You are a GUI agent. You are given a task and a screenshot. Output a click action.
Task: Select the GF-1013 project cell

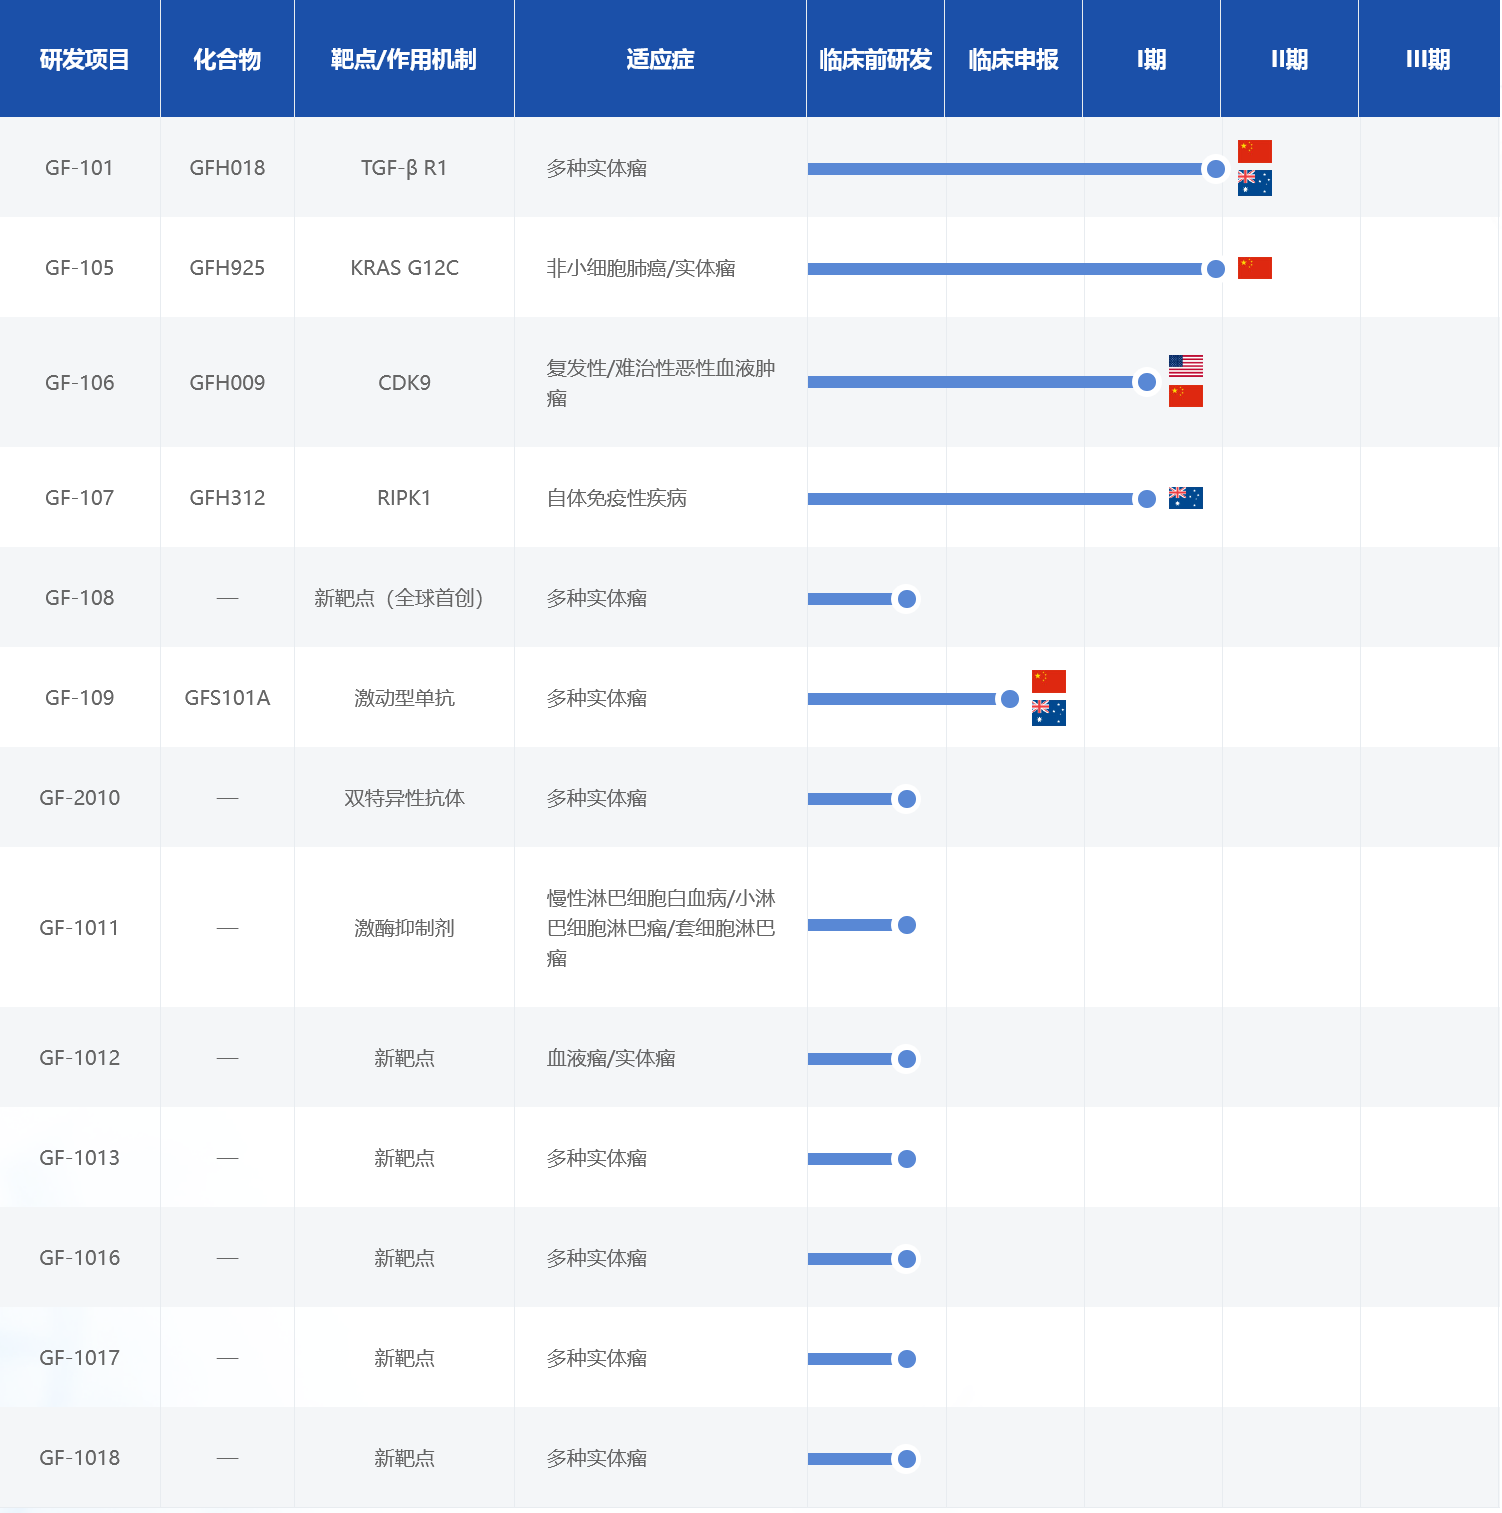pyautogui.click(x=79, y=1158)
